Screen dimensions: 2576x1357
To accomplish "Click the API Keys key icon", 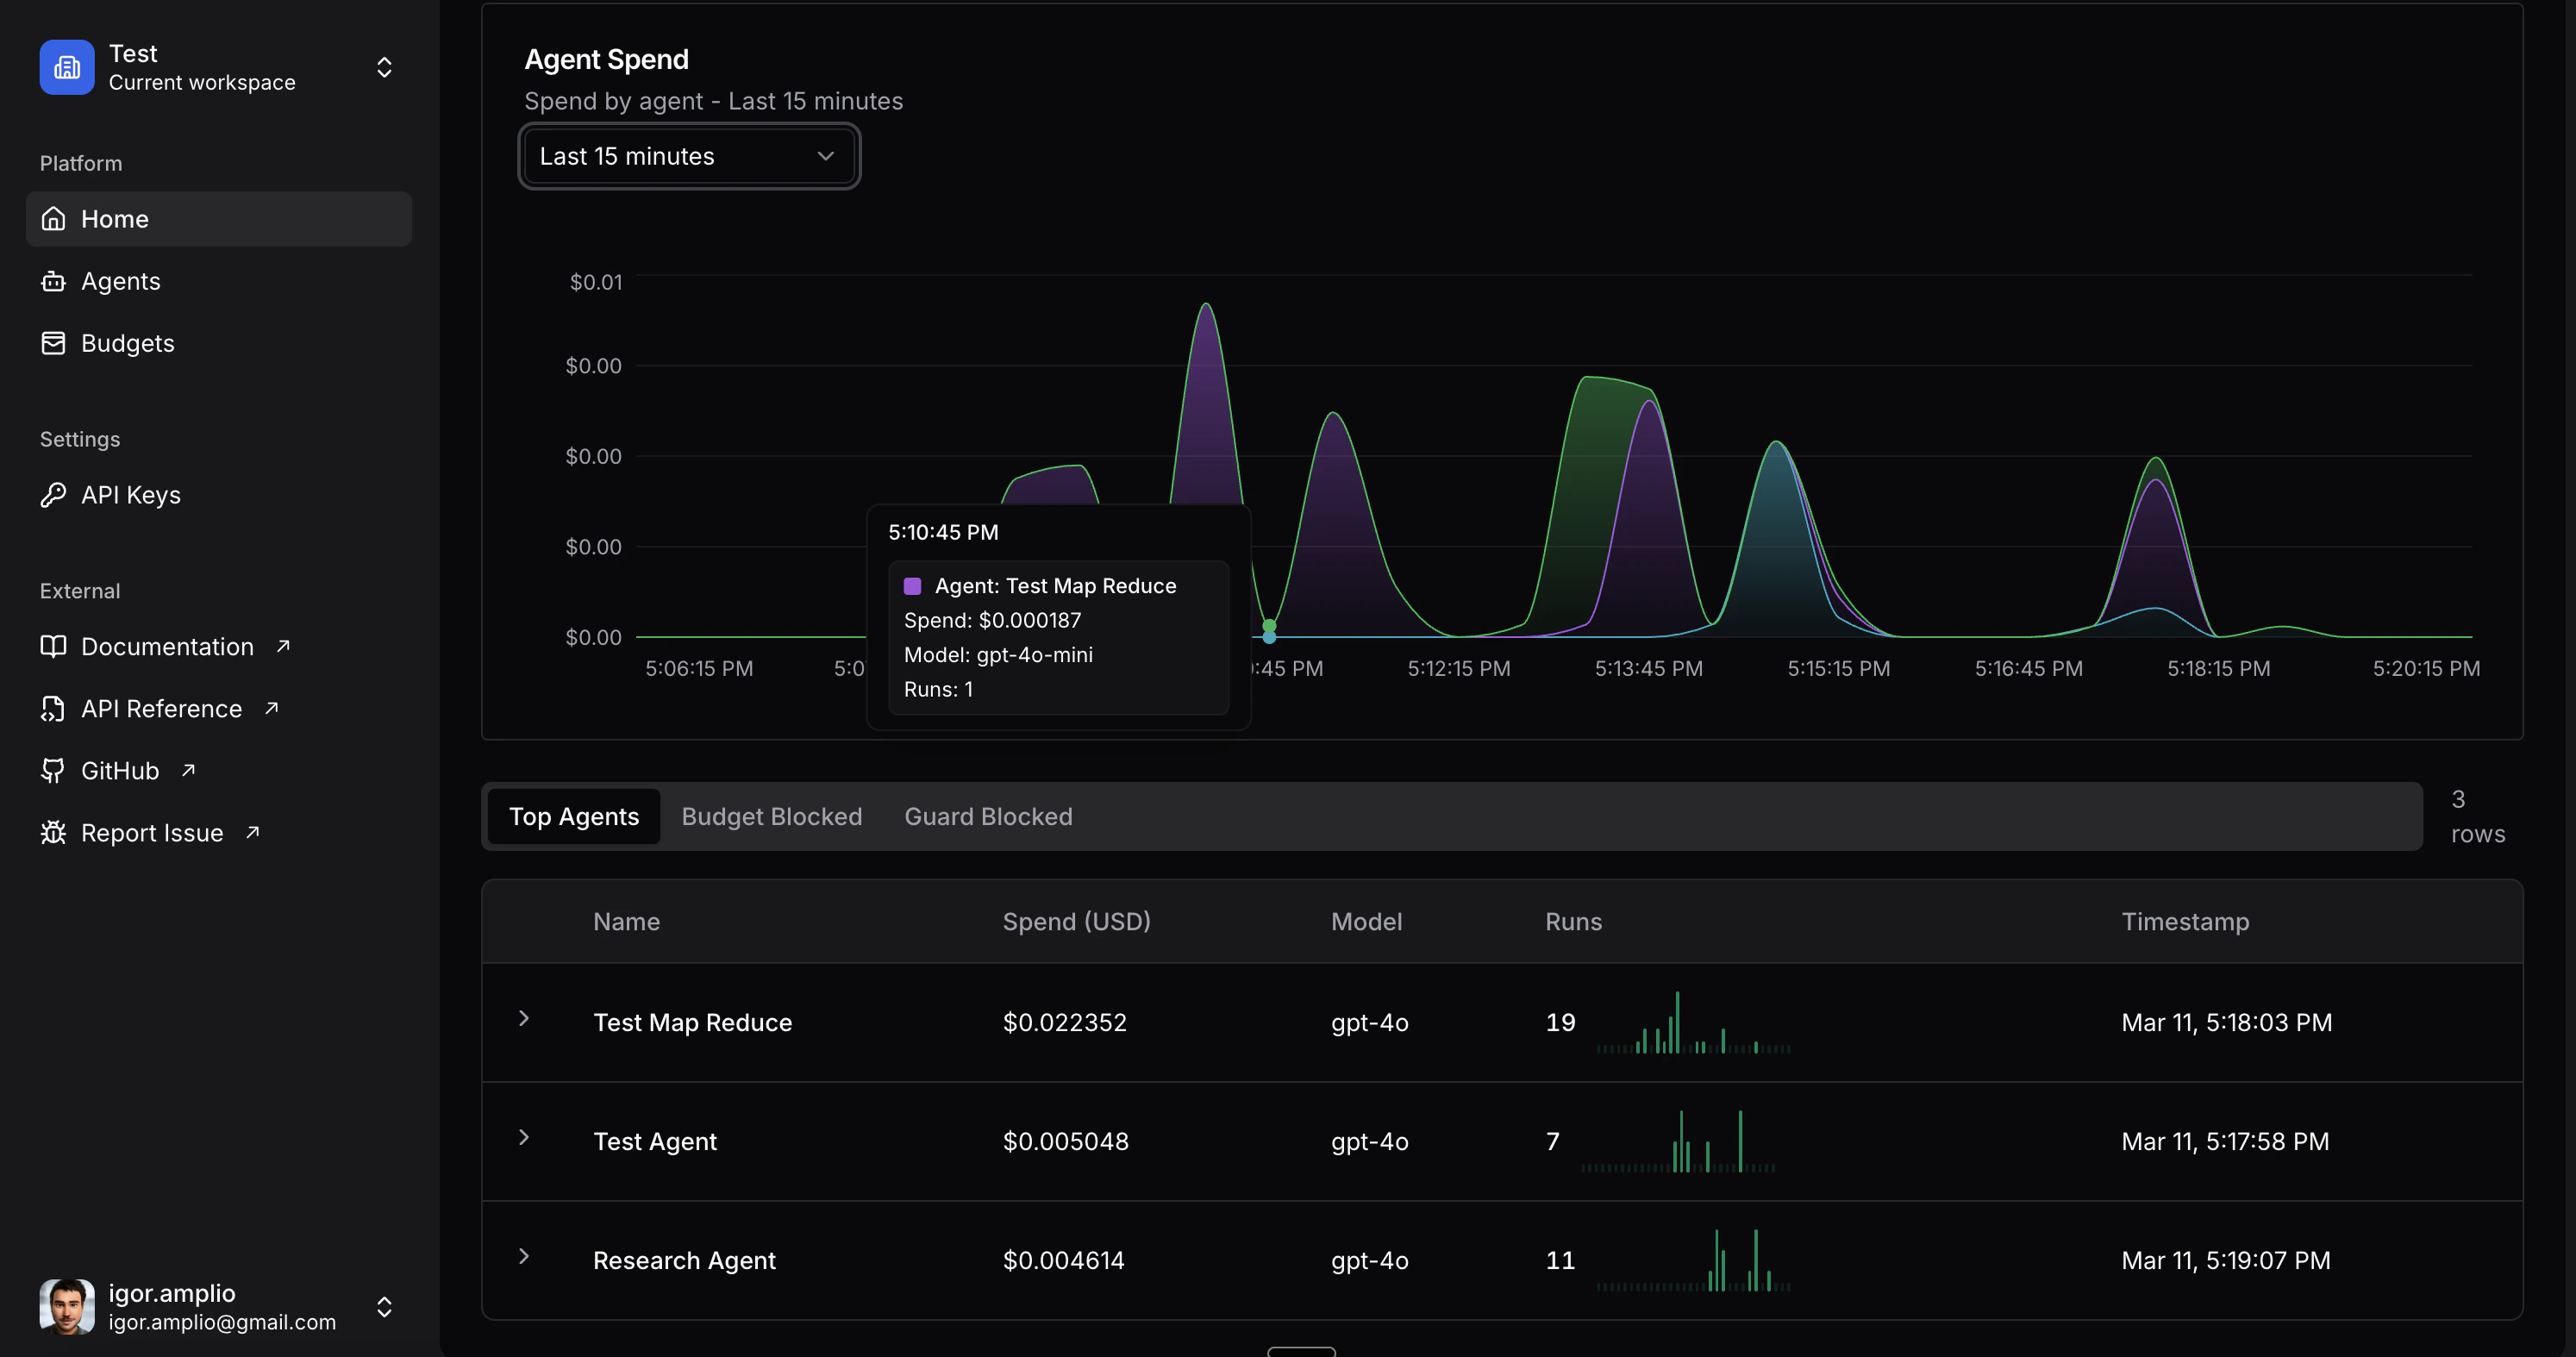I will 53,495.
